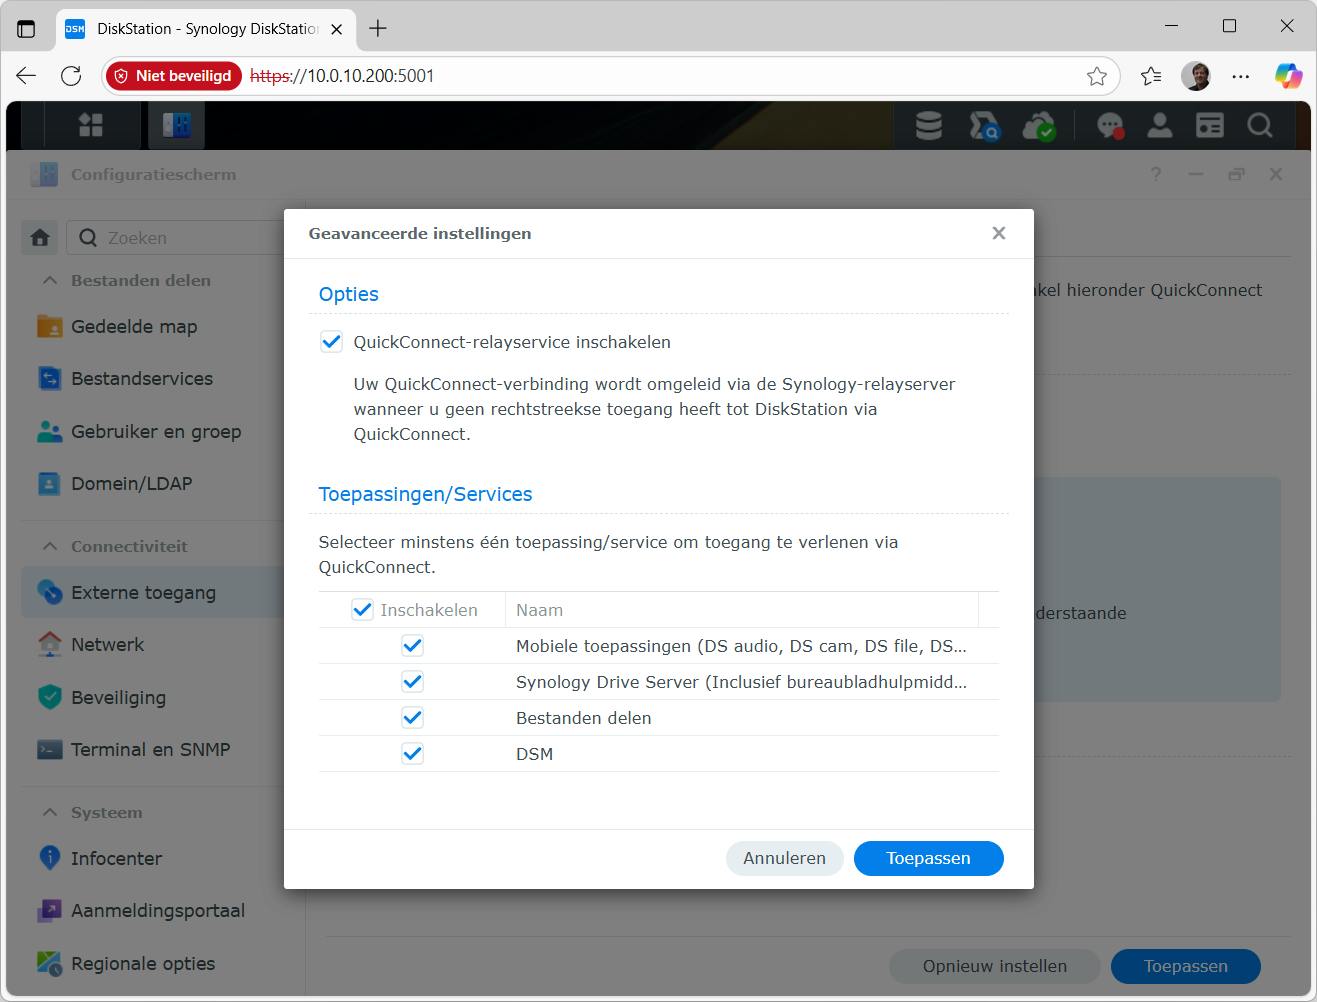Screen dimensions: 1317x1002
Task: Select the Bestanden delen row text in table
Action: [x=583, y=718]
